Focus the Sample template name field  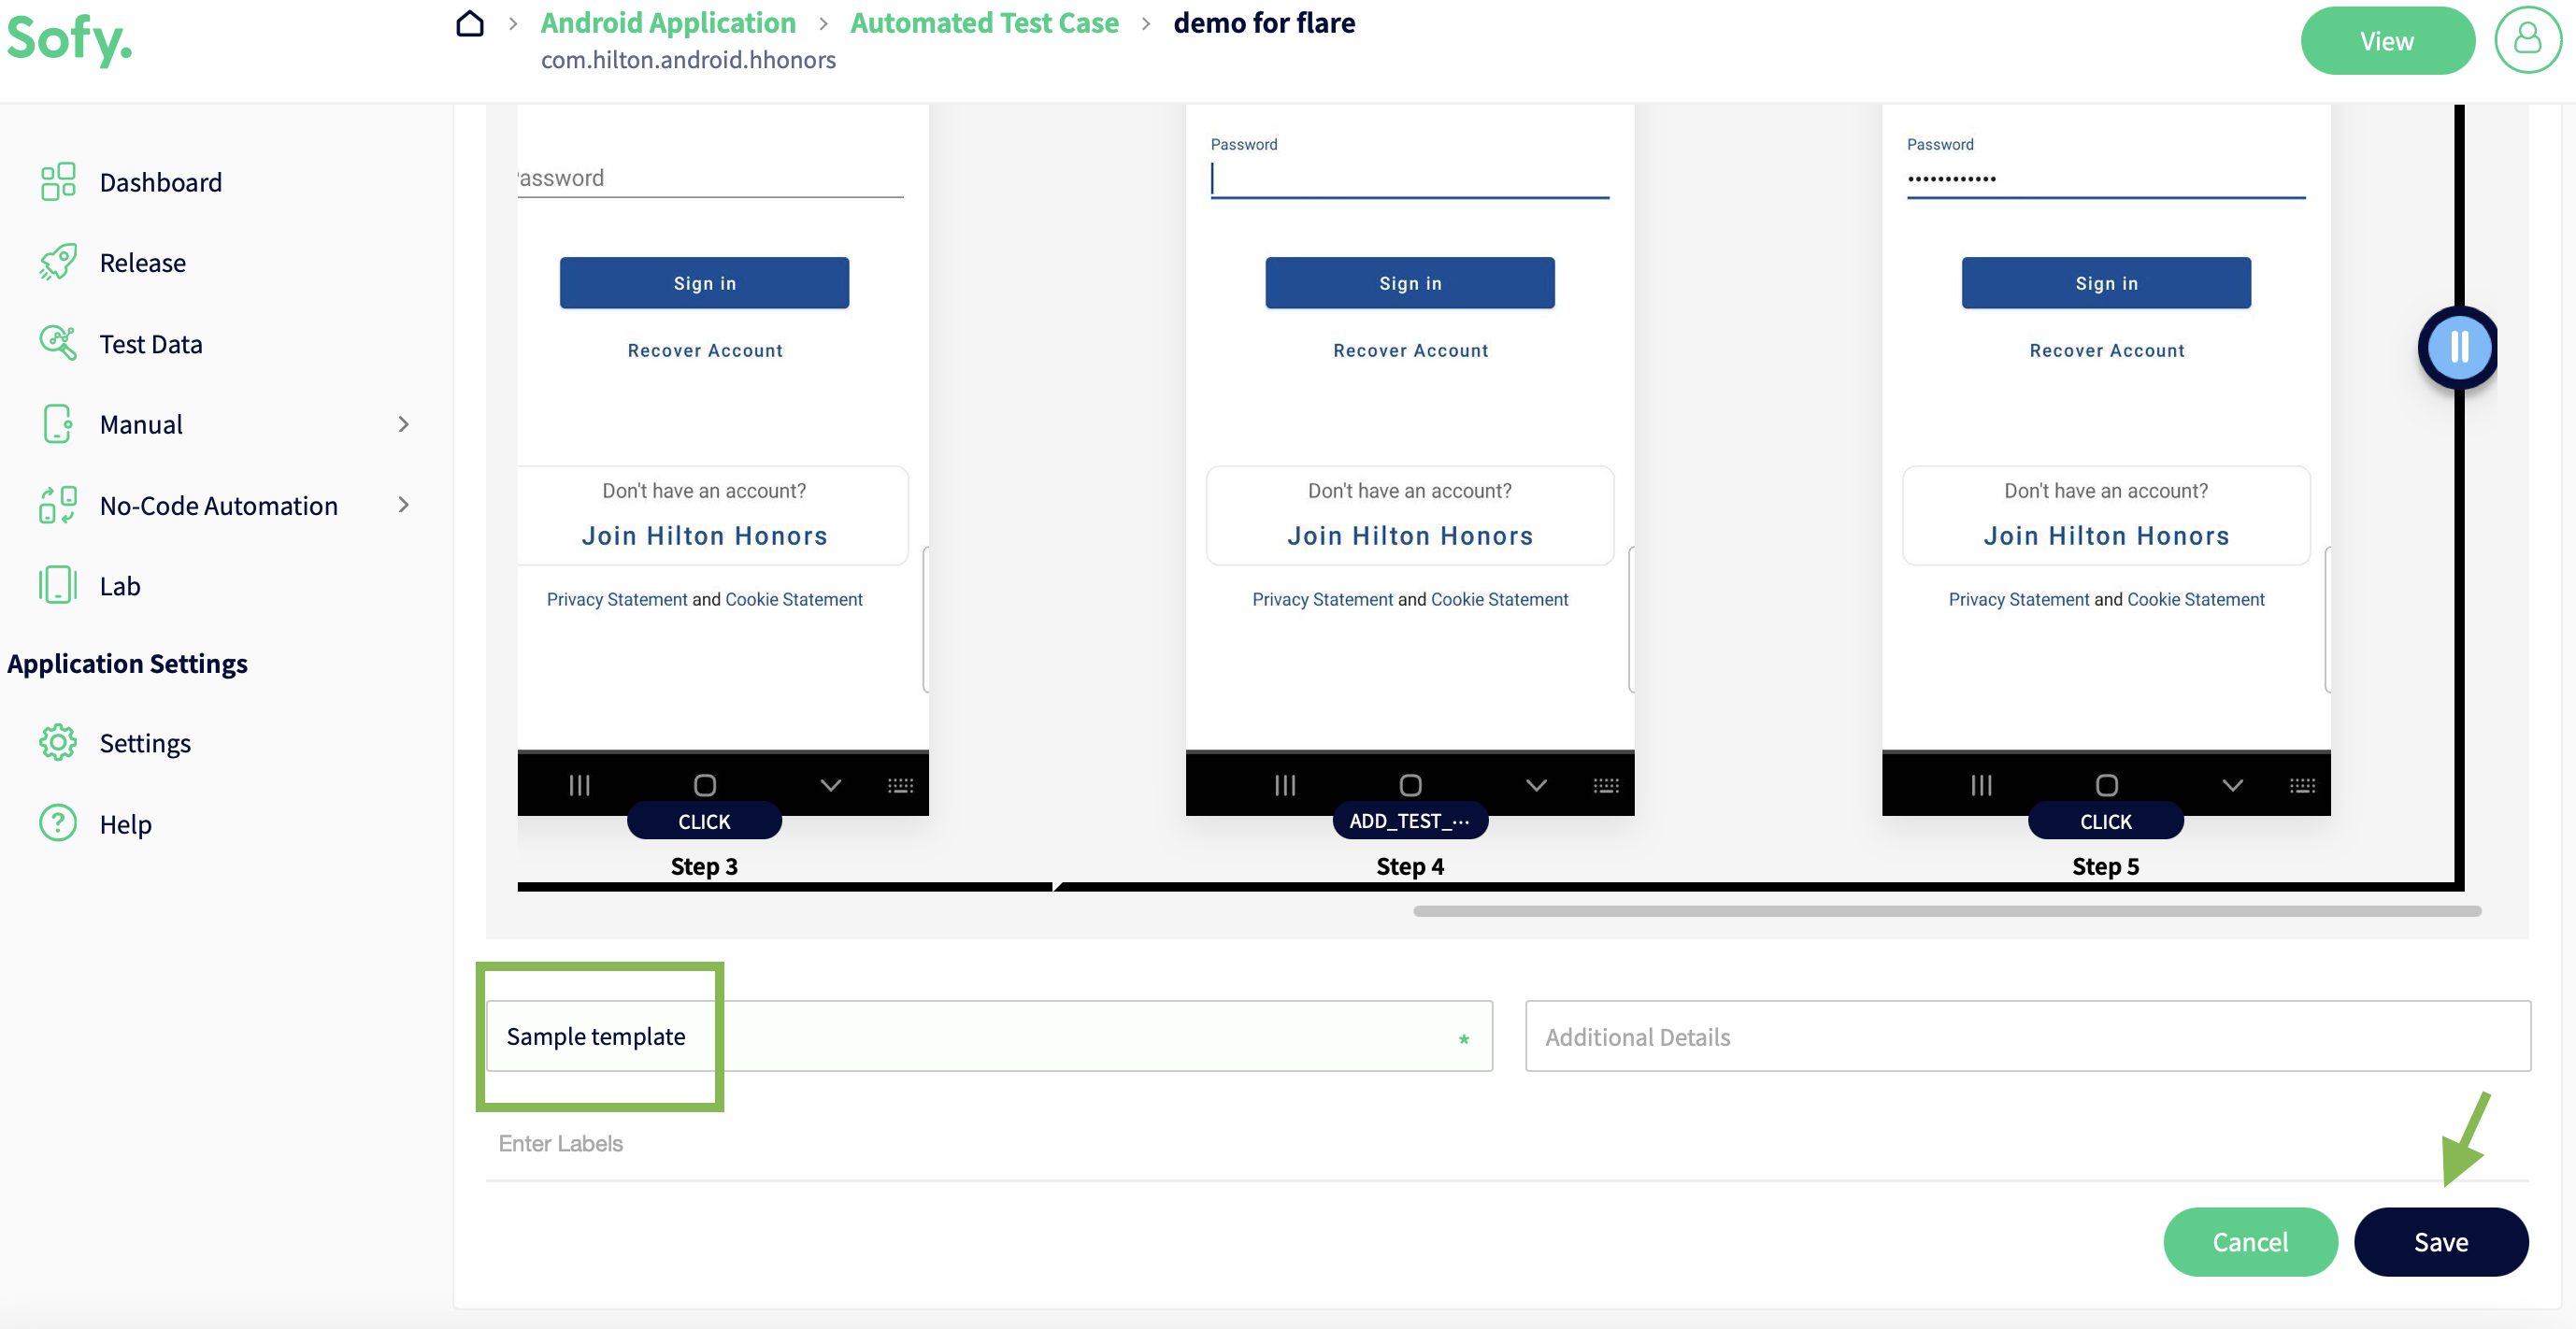[x=989, y=1036]
